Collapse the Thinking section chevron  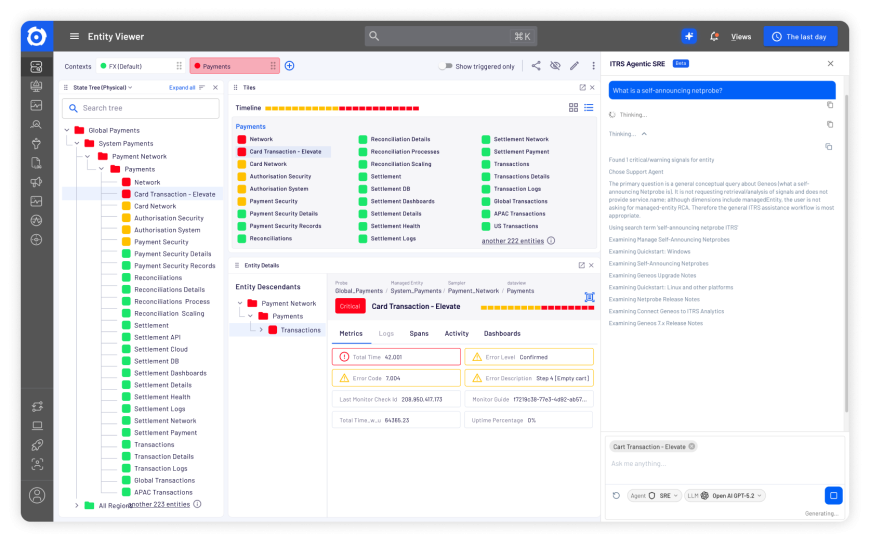(x=644, y=134)
